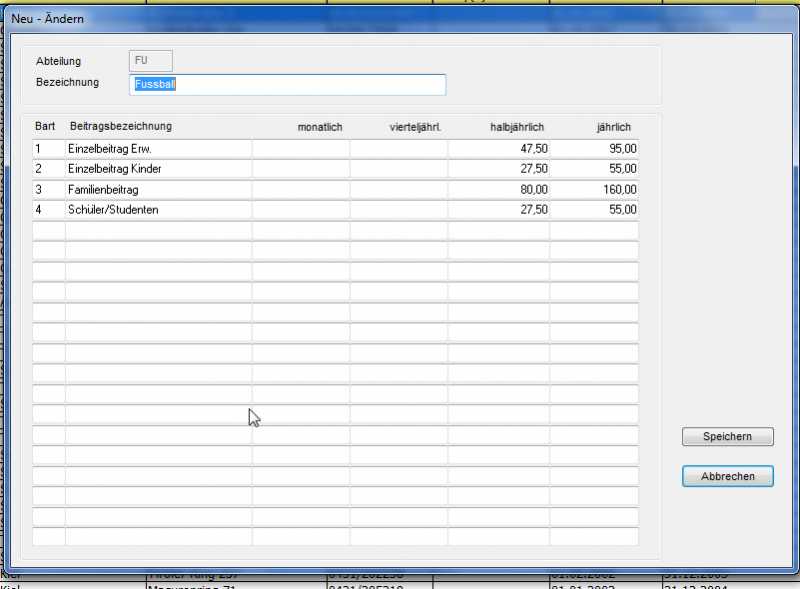Select the Schüler/Studenten name cell
This screenshot has height=589, width=800.
pyautogui.click(x=158, y=210)
